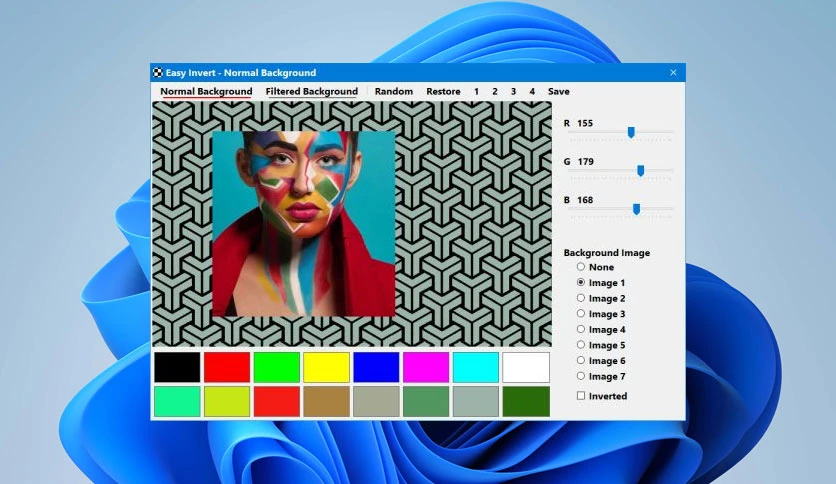Switch to Normal Background tab

206,91
